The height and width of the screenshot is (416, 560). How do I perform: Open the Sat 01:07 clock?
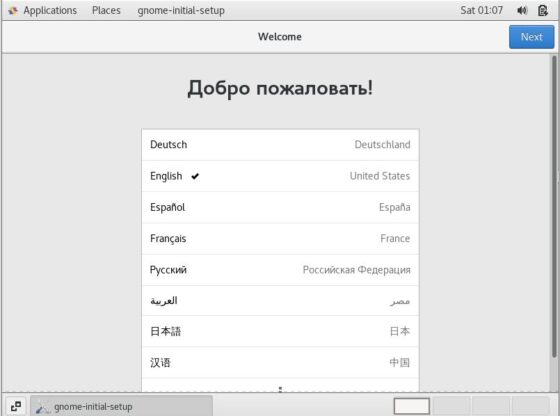(481, 10)
